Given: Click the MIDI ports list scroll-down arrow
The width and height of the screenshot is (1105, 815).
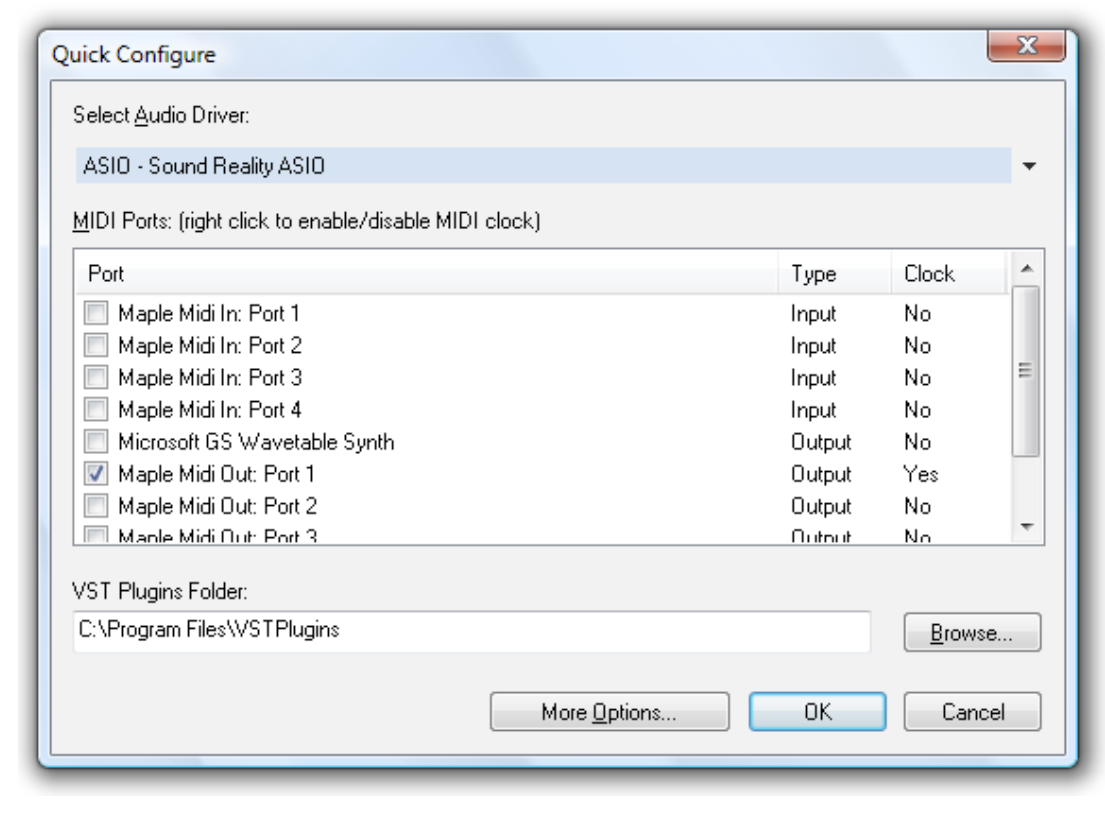Looking at the screenshot, I should [x=1027, y=526].
